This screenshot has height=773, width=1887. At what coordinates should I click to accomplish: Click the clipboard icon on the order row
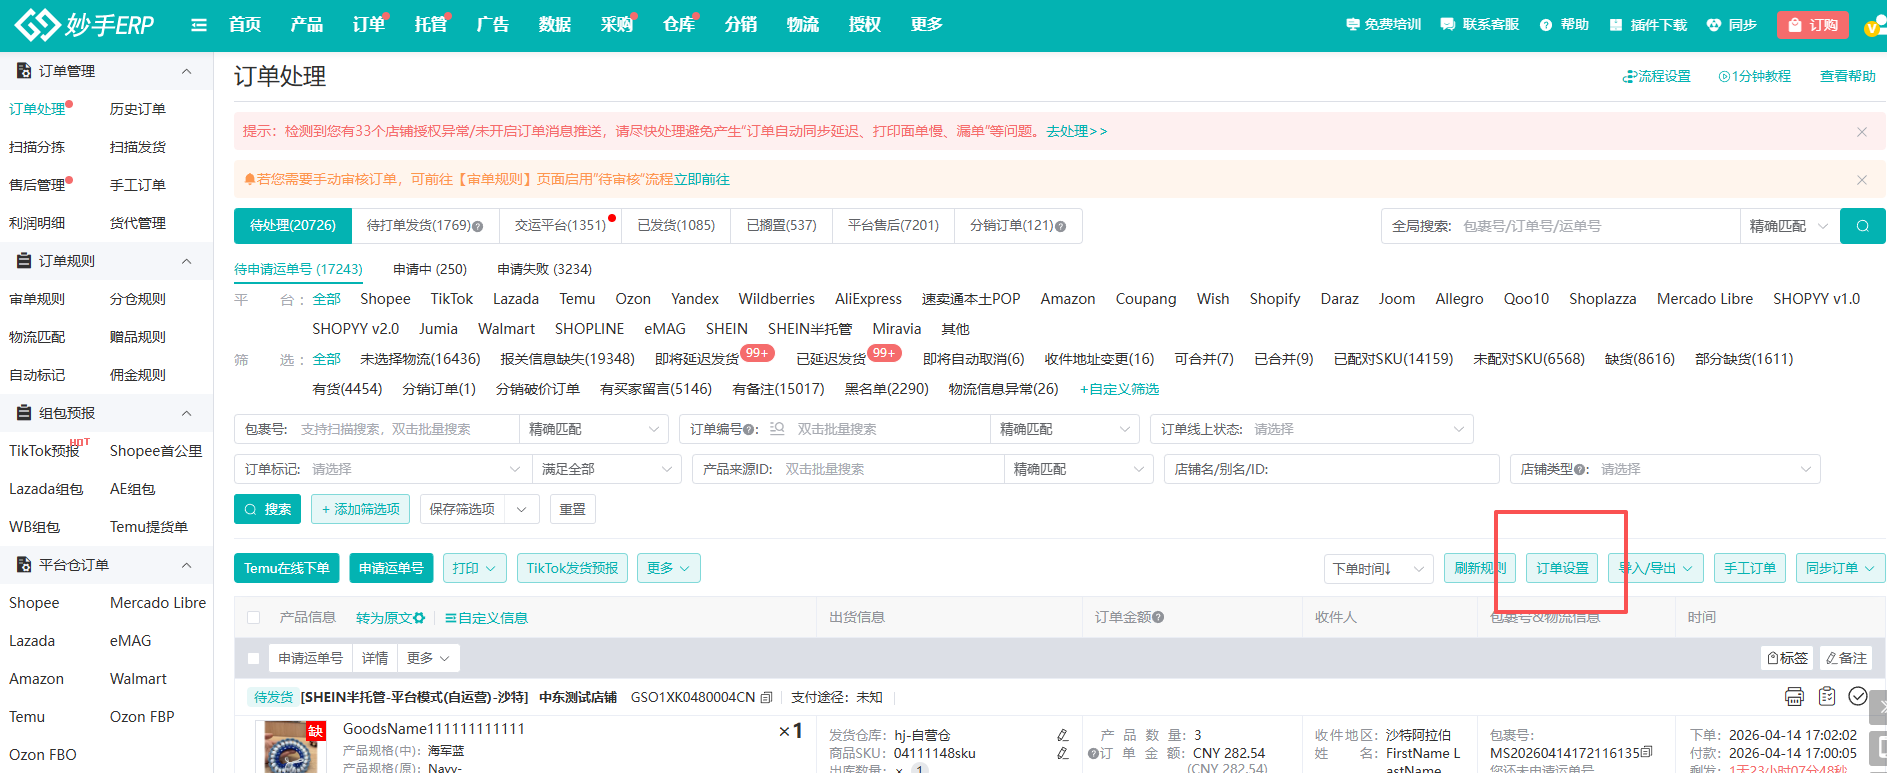coord(1827,696)
